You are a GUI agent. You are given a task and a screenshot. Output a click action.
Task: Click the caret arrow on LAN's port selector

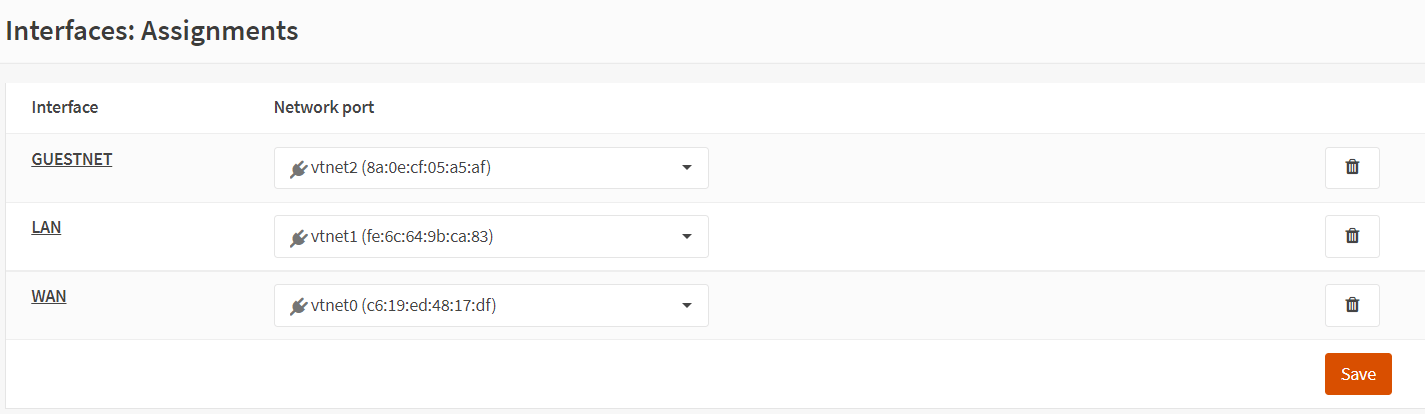click(x=687, y=236)
